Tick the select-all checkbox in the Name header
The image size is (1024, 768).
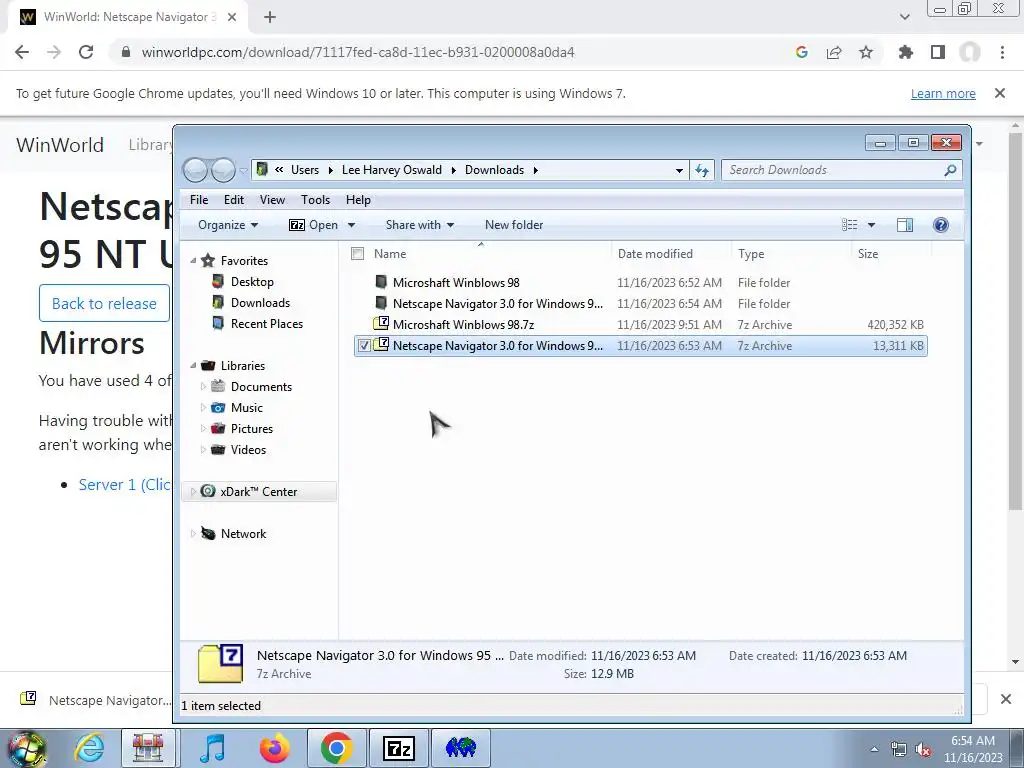pyautogui.click(x=357, y=254)
